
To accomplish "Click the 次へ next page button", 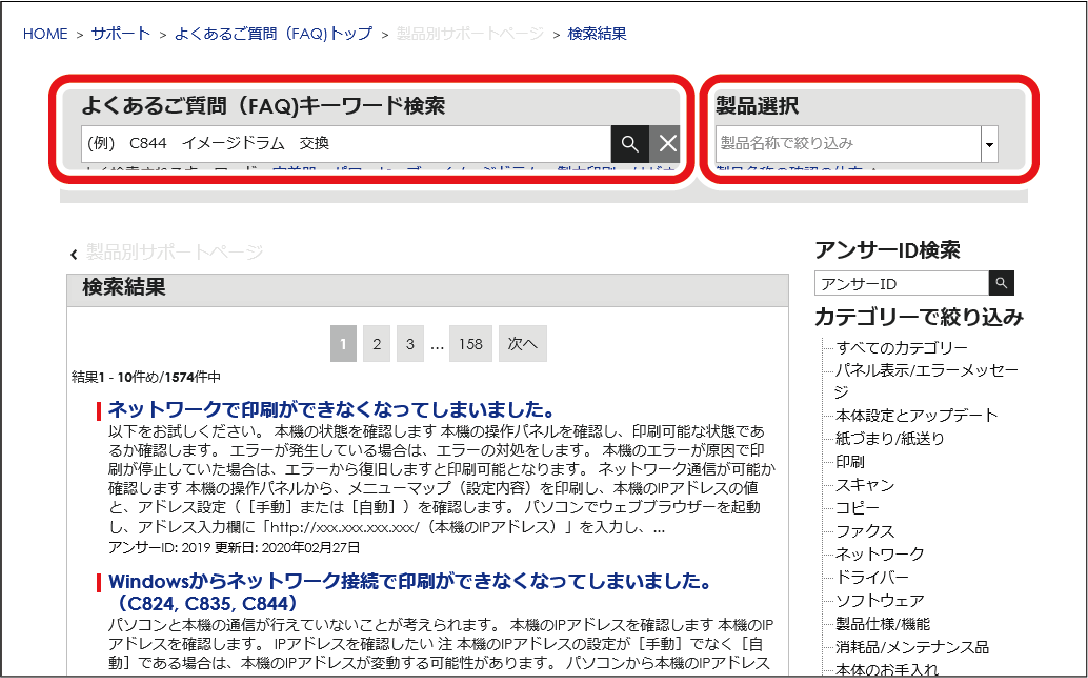I will pos(522,344).
